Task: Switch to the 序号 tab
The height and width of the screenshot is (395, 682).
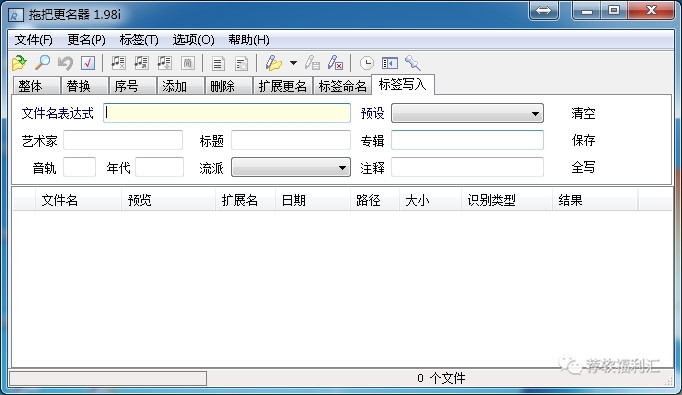Action: pyautogui.click(x=133, y=86)
